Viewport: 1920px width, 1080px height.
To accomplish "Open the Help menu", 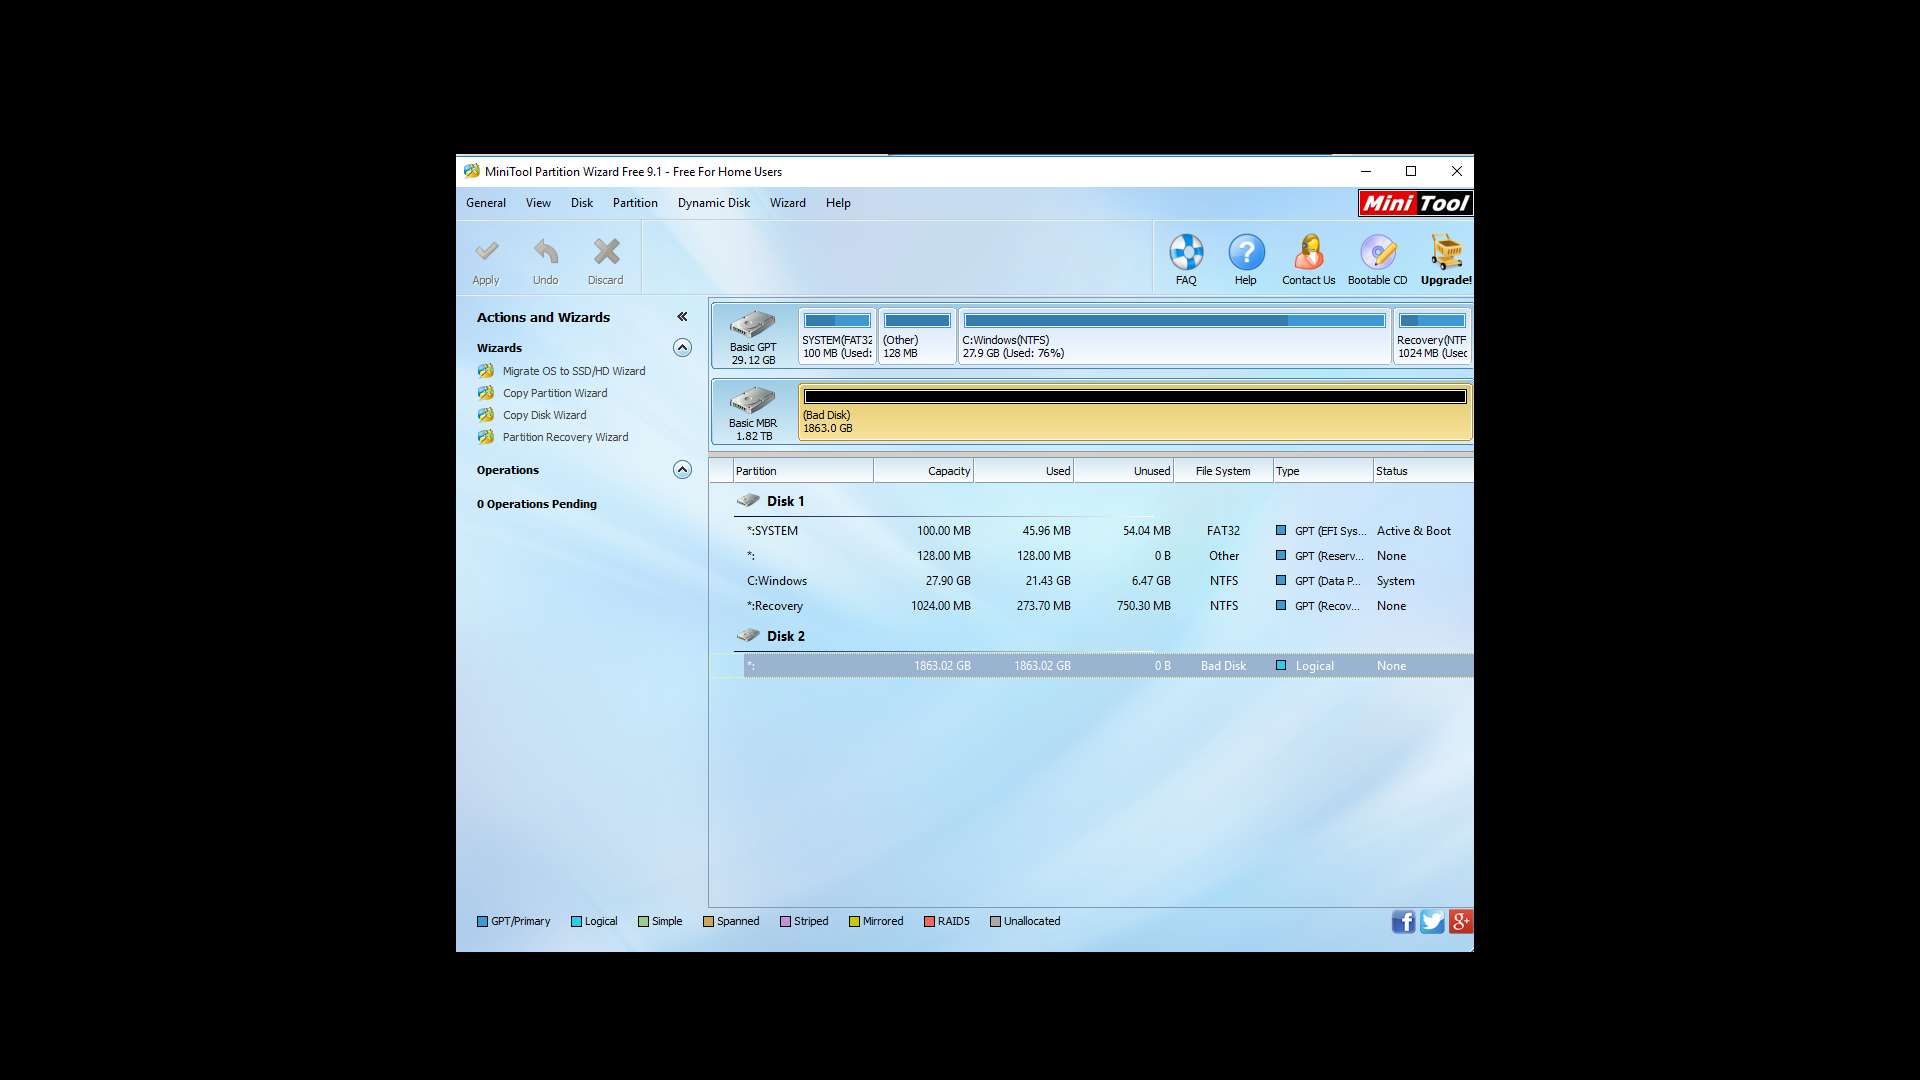I will click(x=838, y=203).
